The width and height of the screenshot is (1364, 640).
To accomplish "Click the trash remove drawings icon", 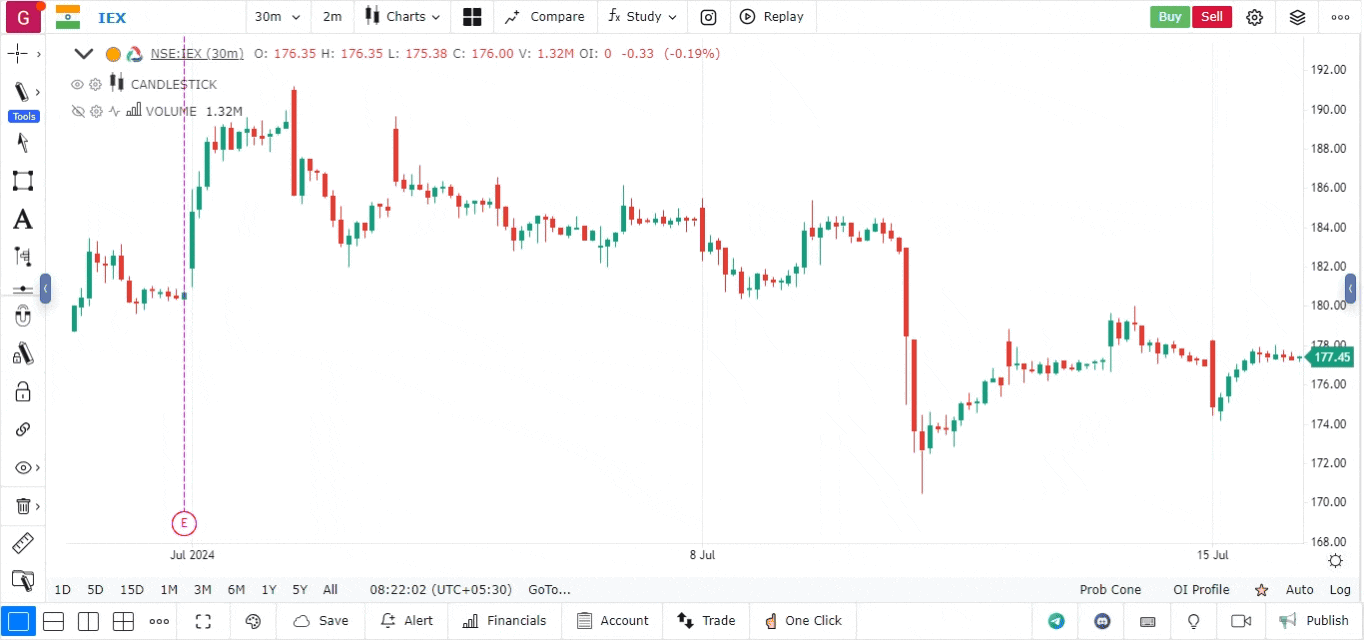I will 22,506.
